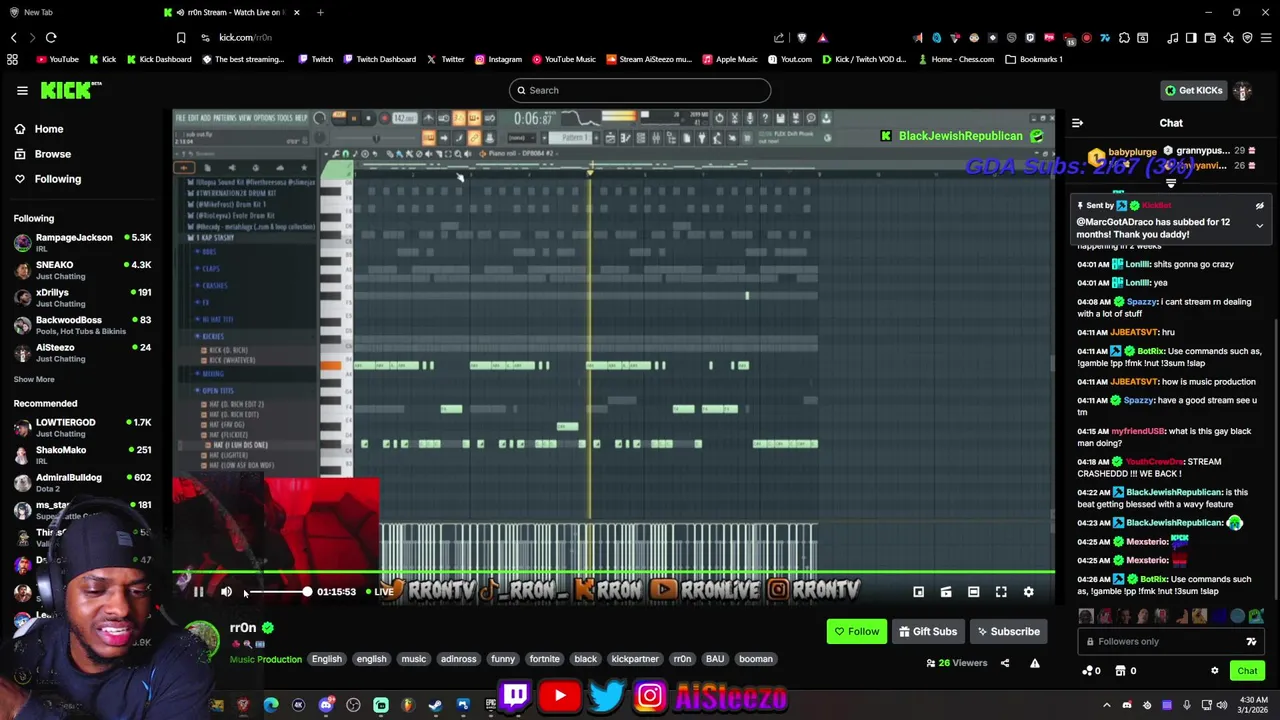Image resolution: width=1280 pixels, height=720 pixels.
Task: Open SNEAKO channel in sidebar
Action: click(x=82, y=270)
